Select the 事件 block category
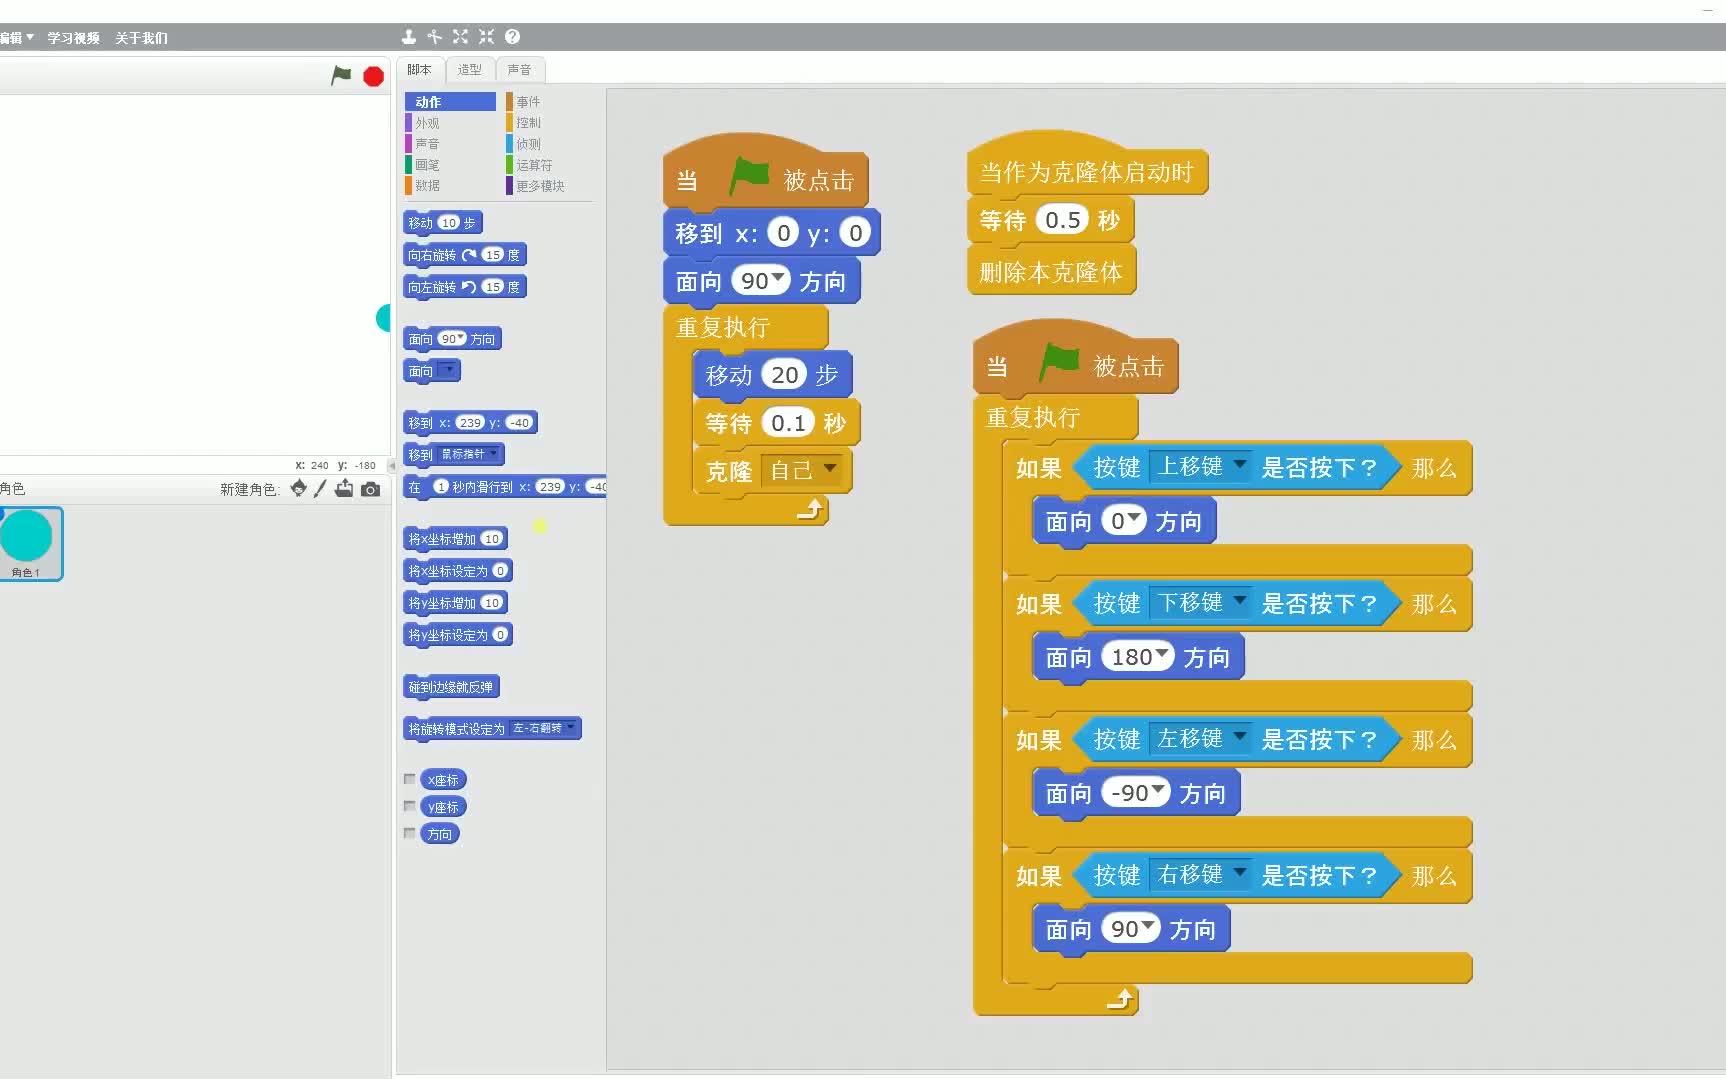Viewport: 1726px width, 1079px height. pyautogui.click(x=527, y=101)
